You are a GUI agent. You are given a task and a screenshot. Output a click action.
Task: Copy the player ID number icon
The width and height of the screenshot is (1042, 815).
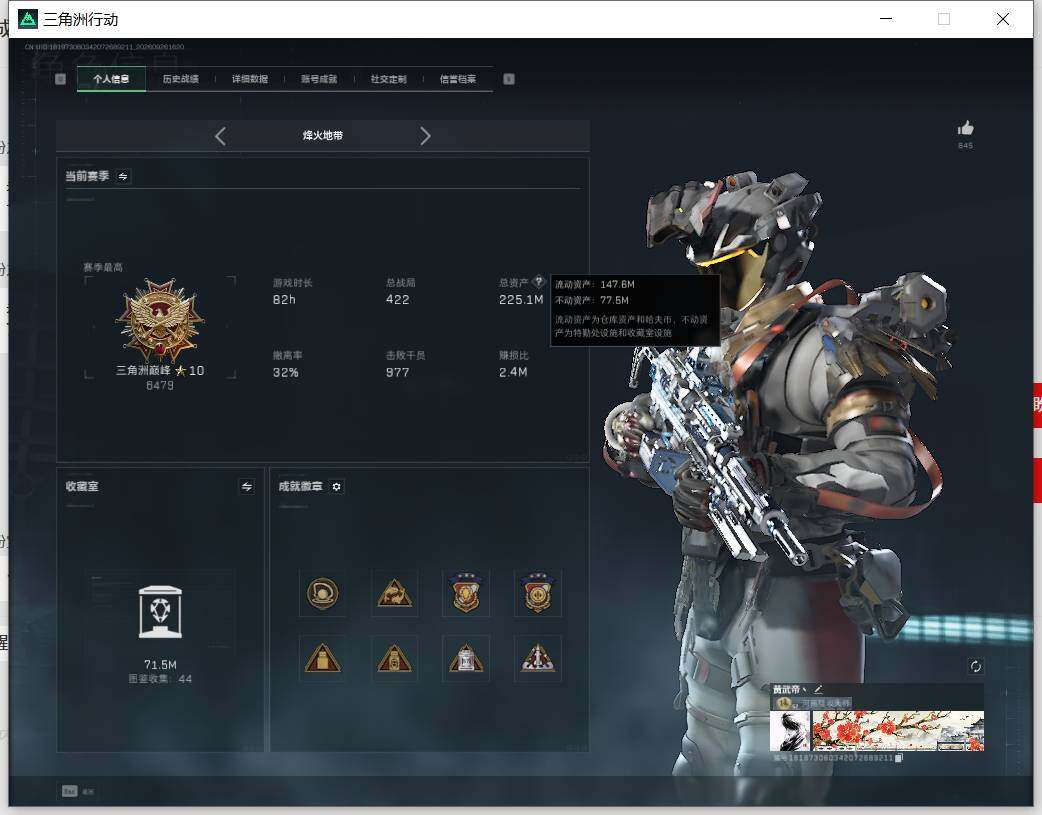click(899, 758)
